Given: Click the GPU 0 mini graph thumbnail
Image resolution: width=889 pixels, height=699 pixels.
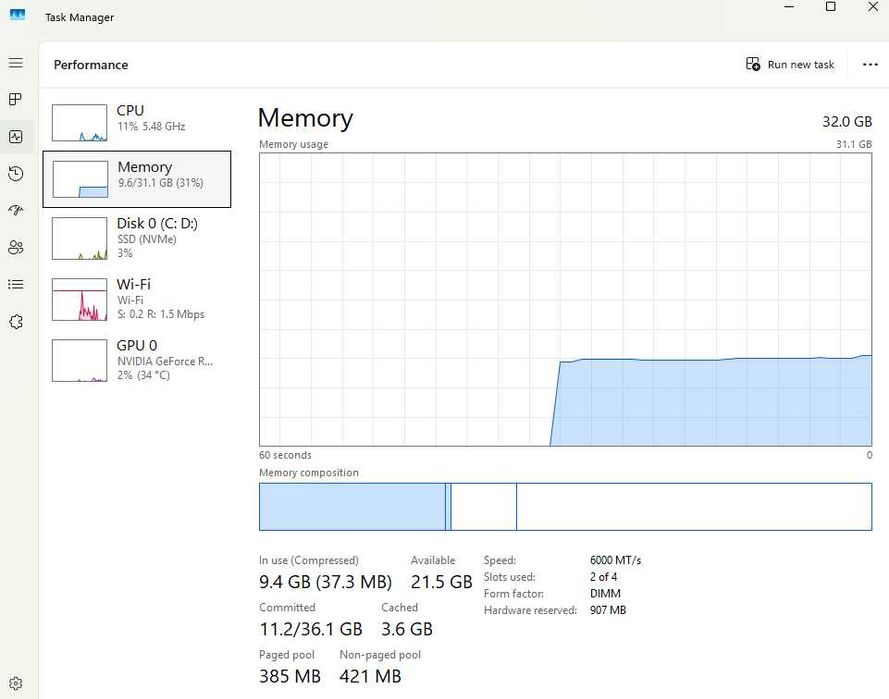Looking at the screenshot, I should click(79, 361).
